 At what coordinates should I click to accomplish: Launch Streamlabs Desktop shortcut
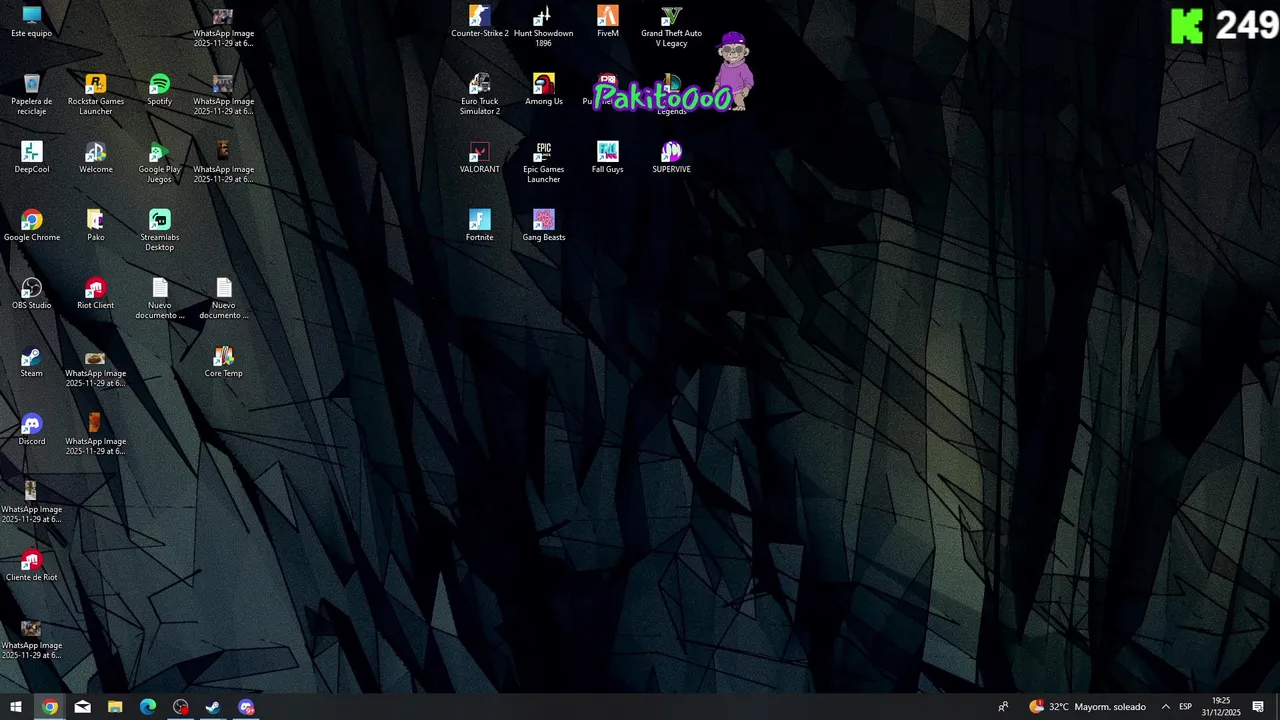pos(160,230)
